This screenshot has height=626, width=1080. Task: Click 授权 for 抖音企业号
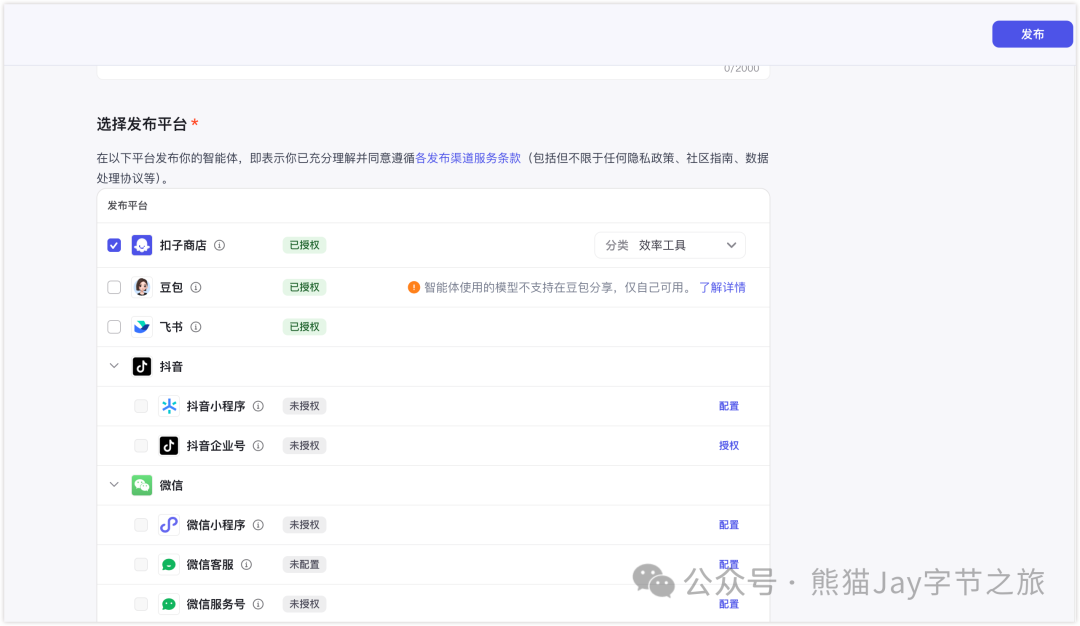click(729, 446)
